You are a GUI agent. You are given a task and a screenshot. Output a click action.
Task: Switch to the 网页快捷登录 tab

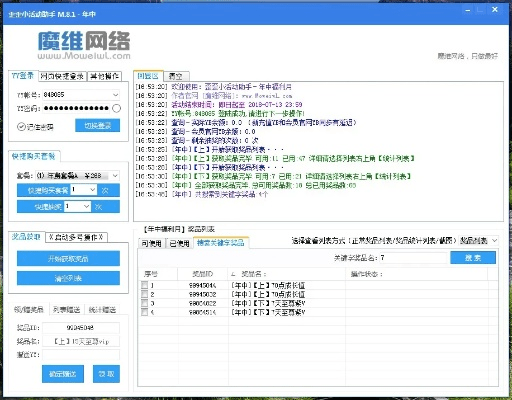pos(62,76)
